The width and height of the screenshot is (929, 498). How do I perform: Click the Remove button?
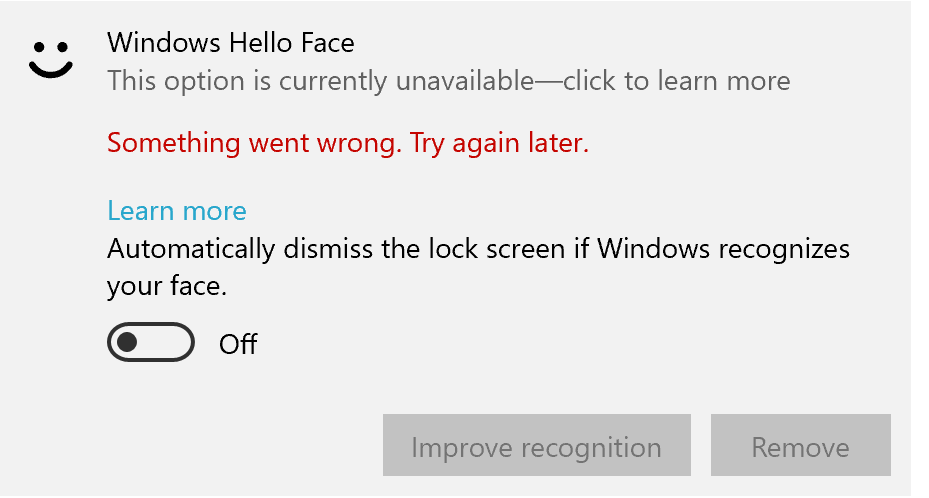(x=800, y=446)
